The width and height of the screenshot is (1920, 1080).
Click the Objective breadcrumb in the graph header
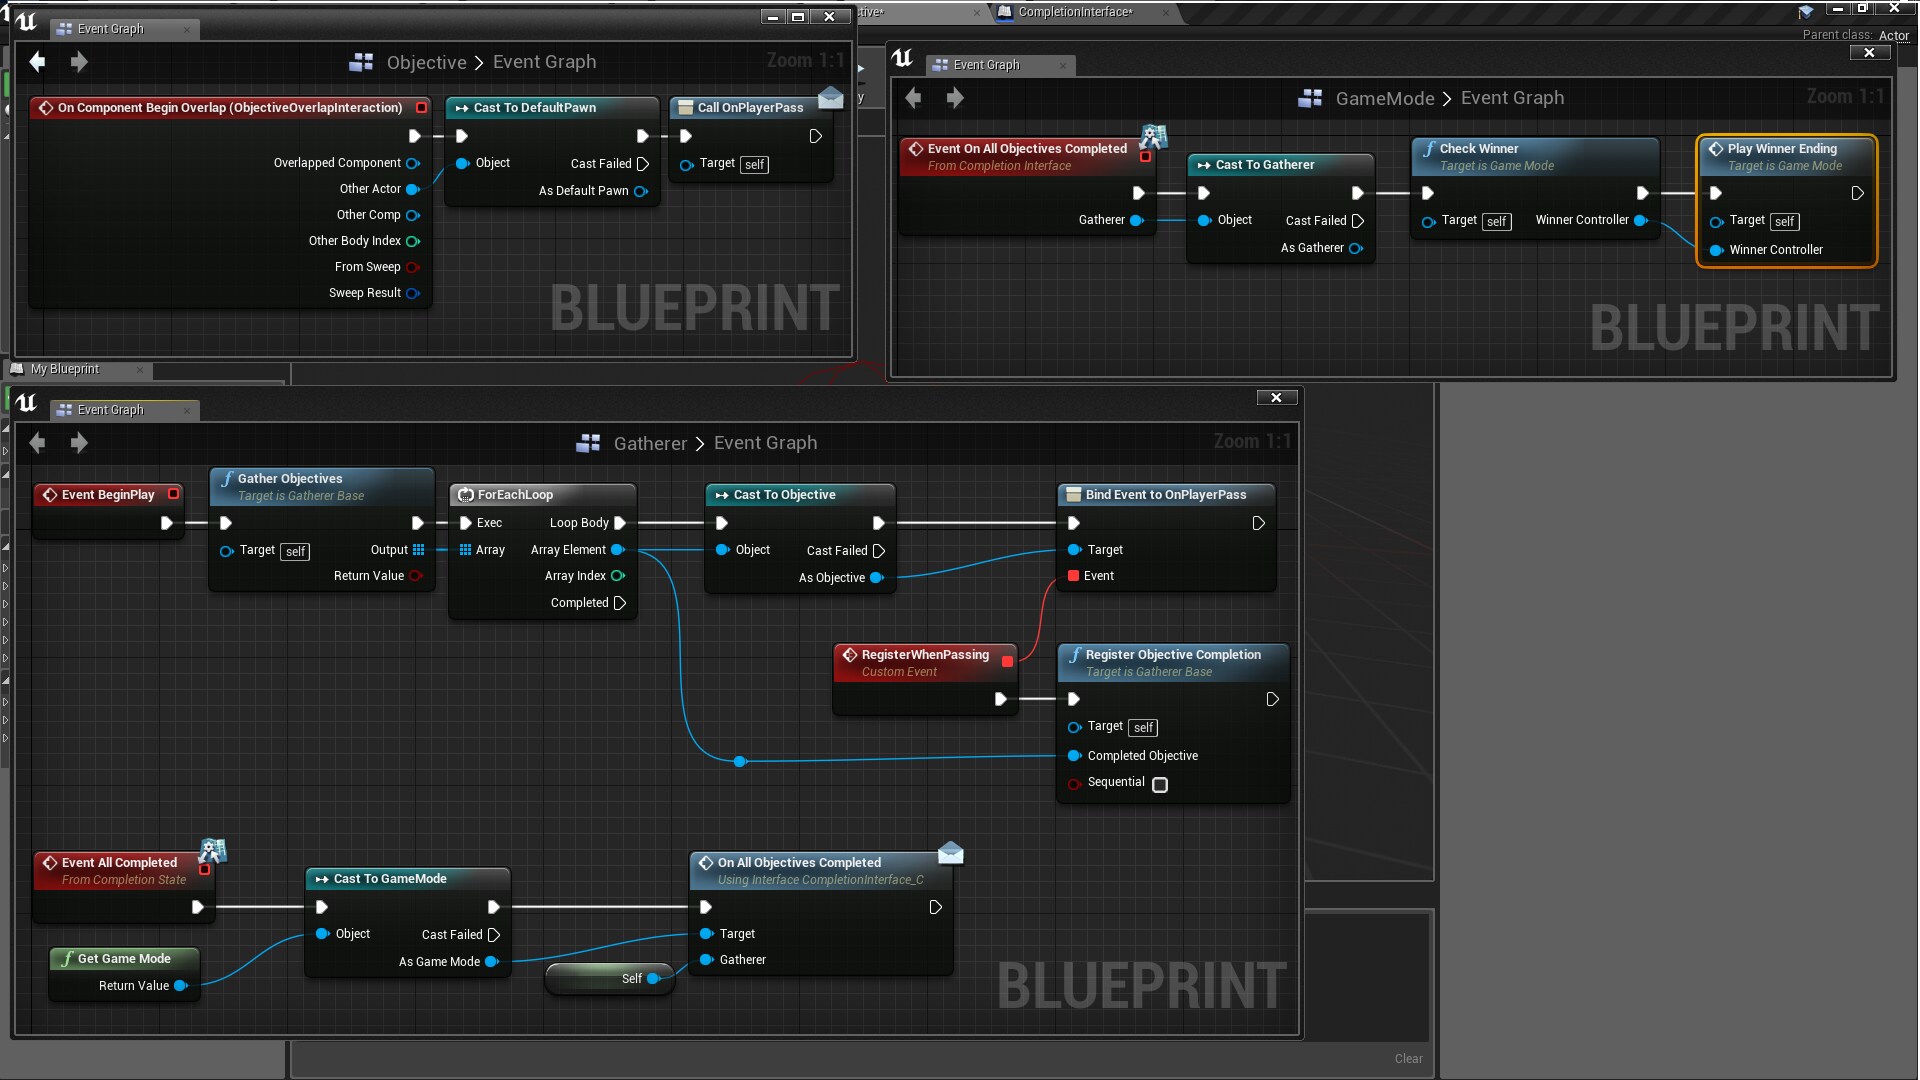(x=425, y=62)
